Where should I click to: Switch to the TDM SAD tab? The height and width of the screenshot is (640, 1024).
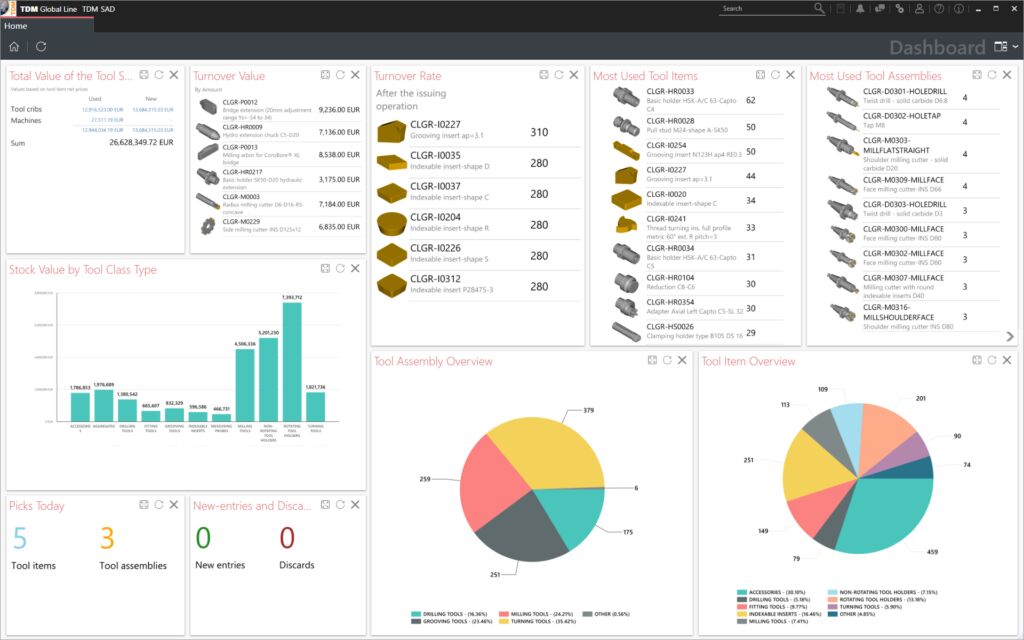pyautogui.click(x=97, y=8)
